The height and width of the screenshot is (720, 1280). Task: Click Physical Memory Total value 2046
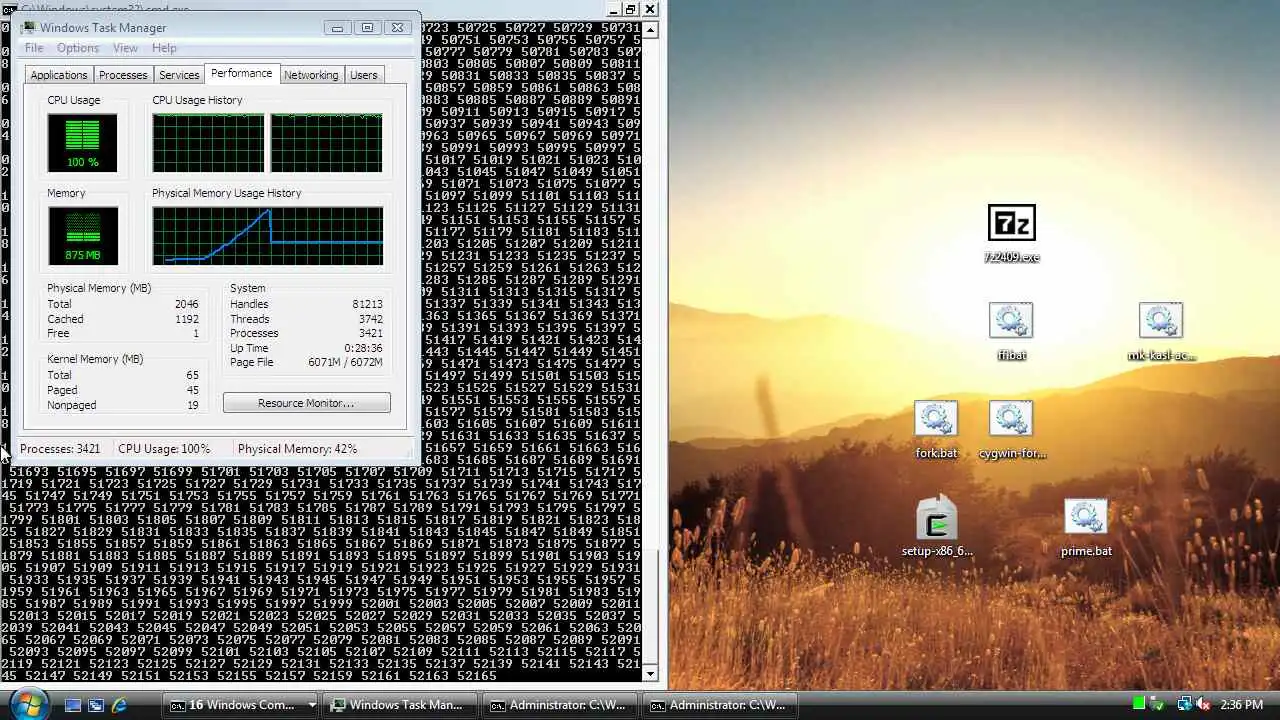187,304
